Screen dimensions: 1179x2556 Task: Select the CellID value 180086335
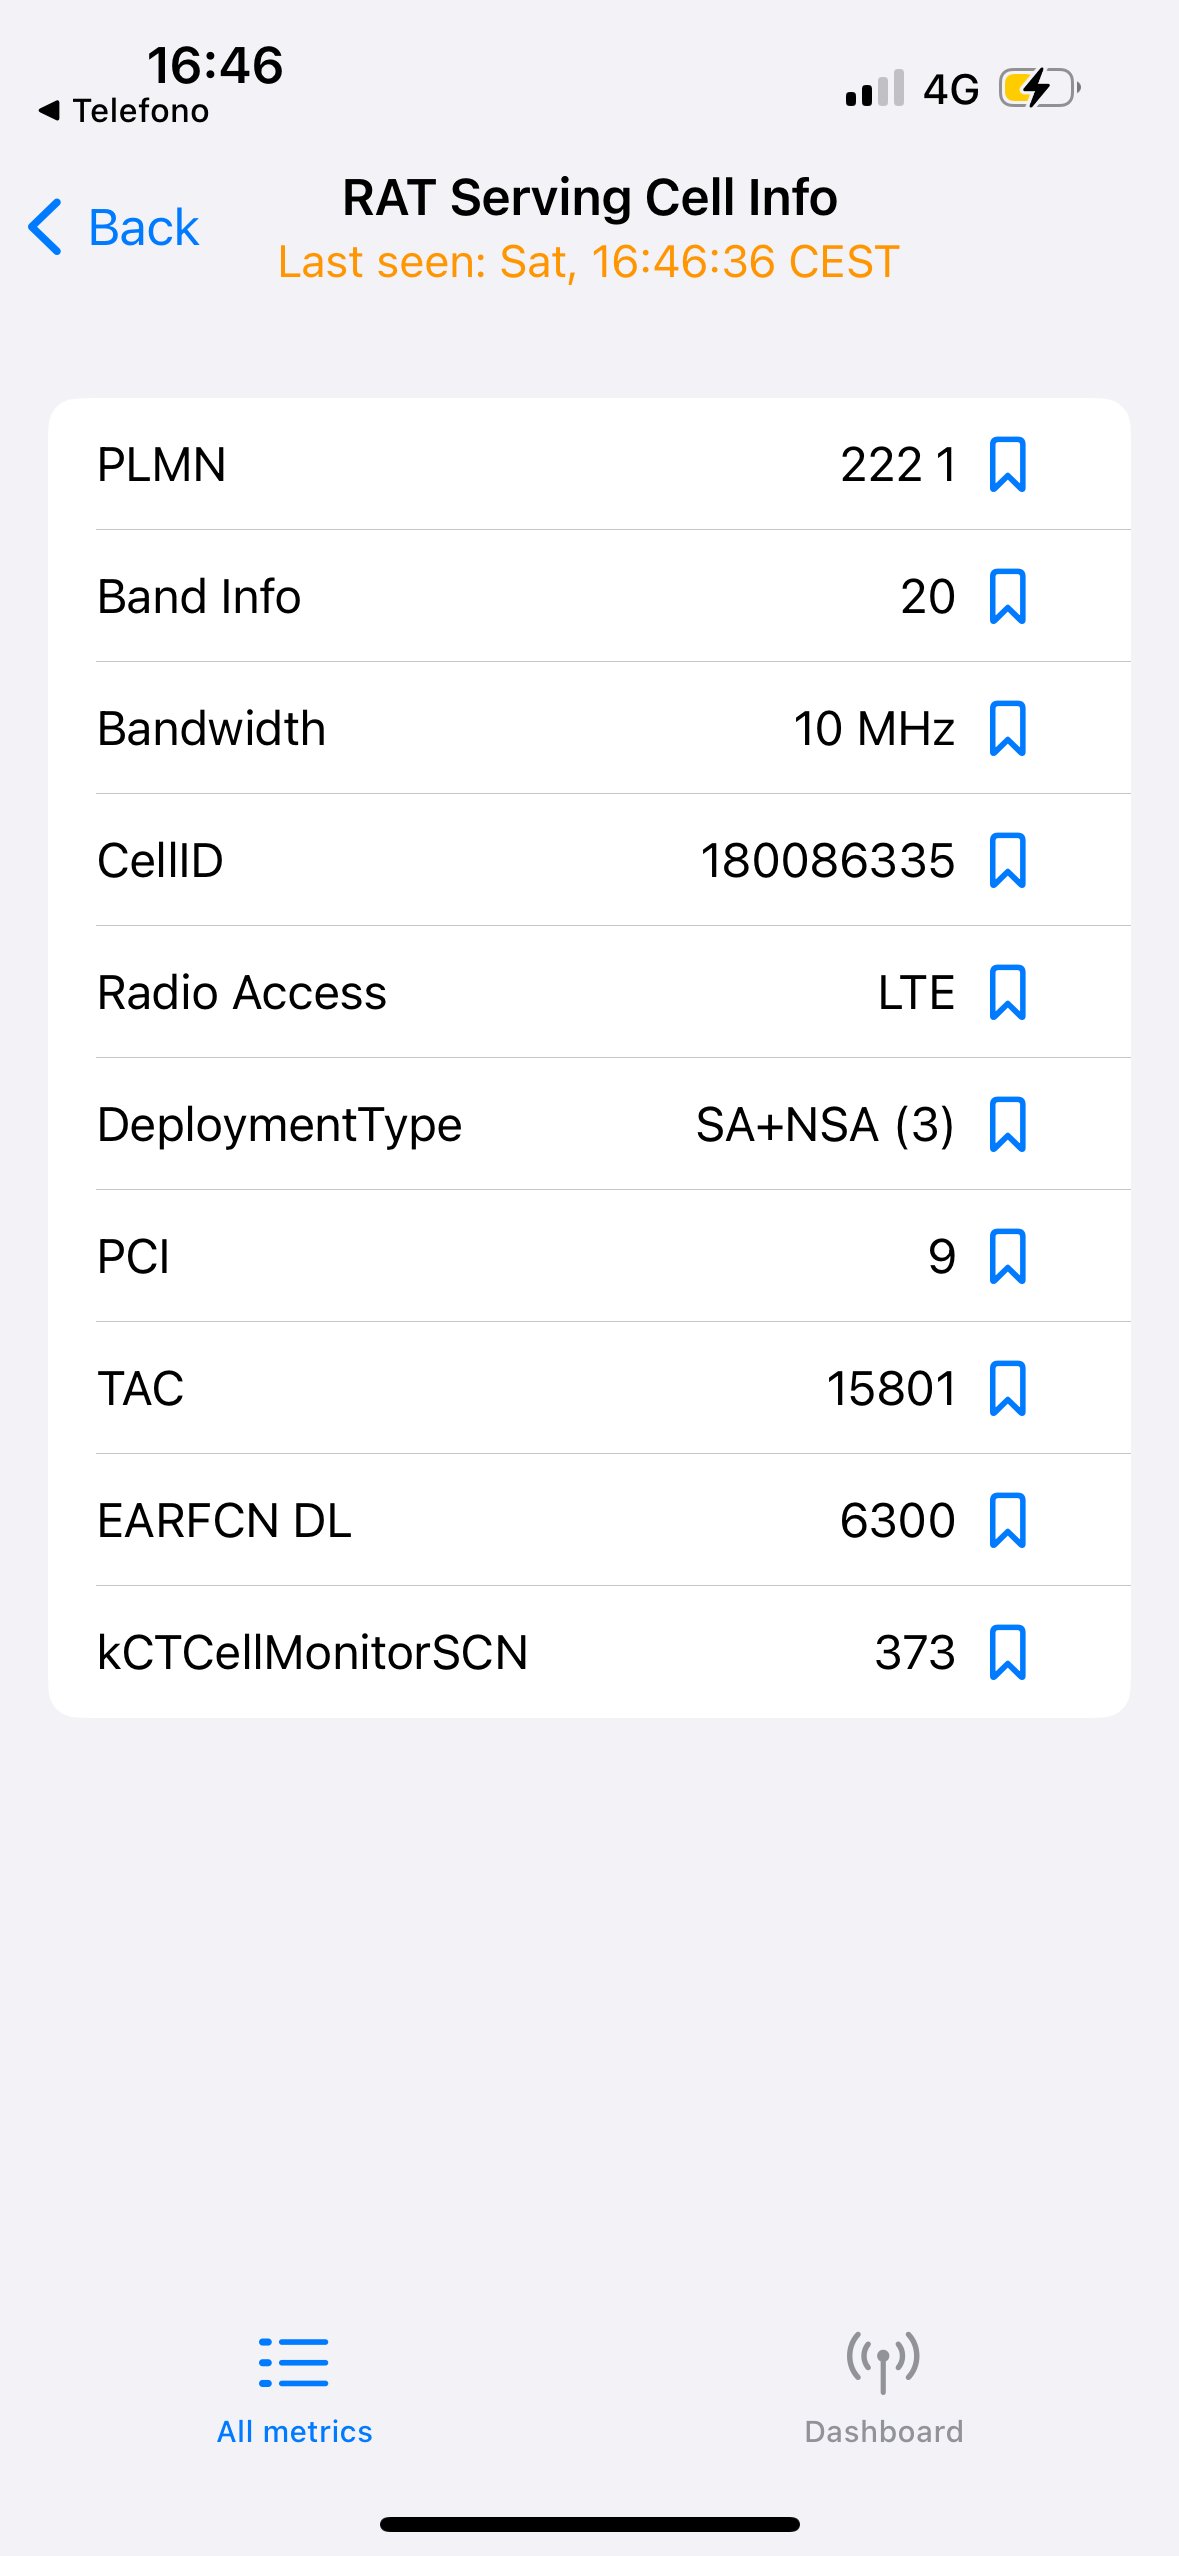point(827,861)
